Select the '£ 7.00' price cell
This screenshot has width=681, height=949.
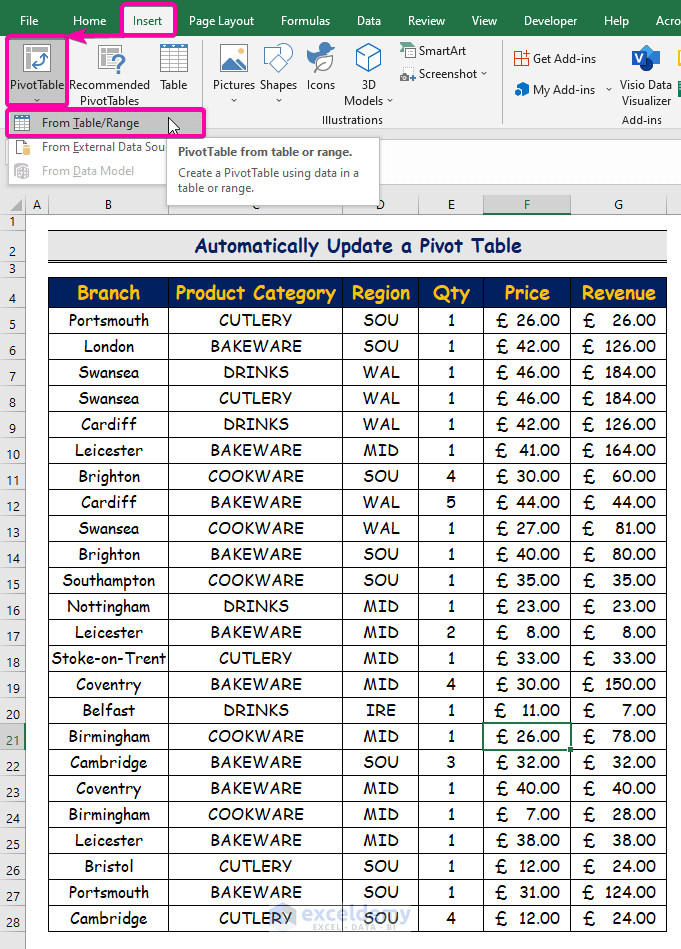point(527,814)
